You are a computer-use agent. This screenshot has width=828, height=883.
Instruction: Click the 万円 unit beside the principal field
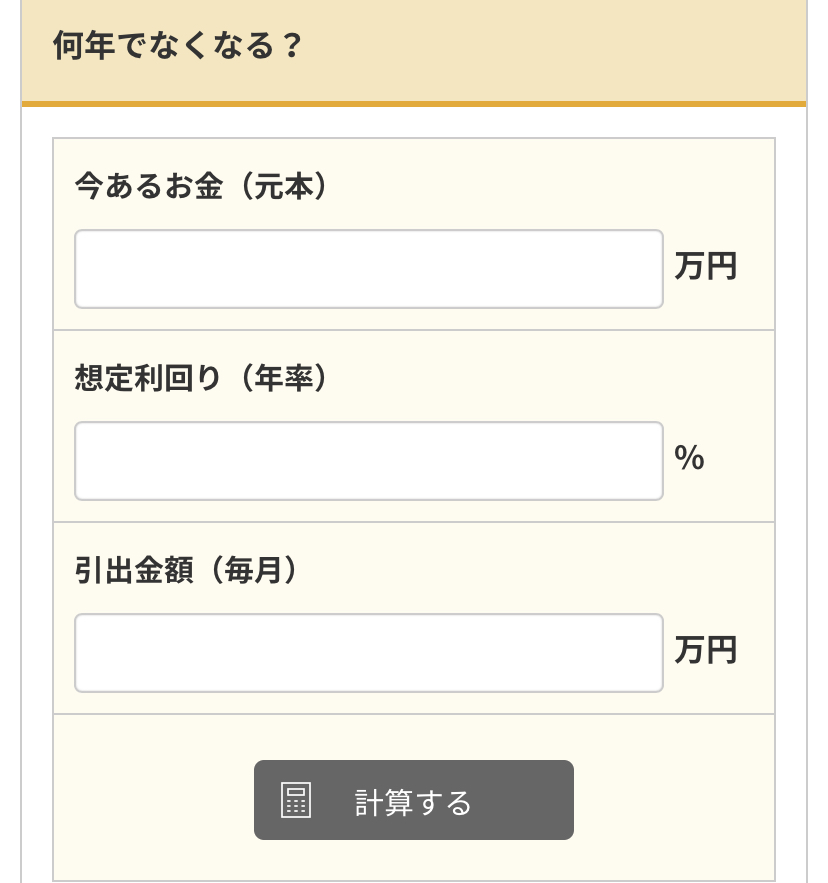[x=706, y=266]
